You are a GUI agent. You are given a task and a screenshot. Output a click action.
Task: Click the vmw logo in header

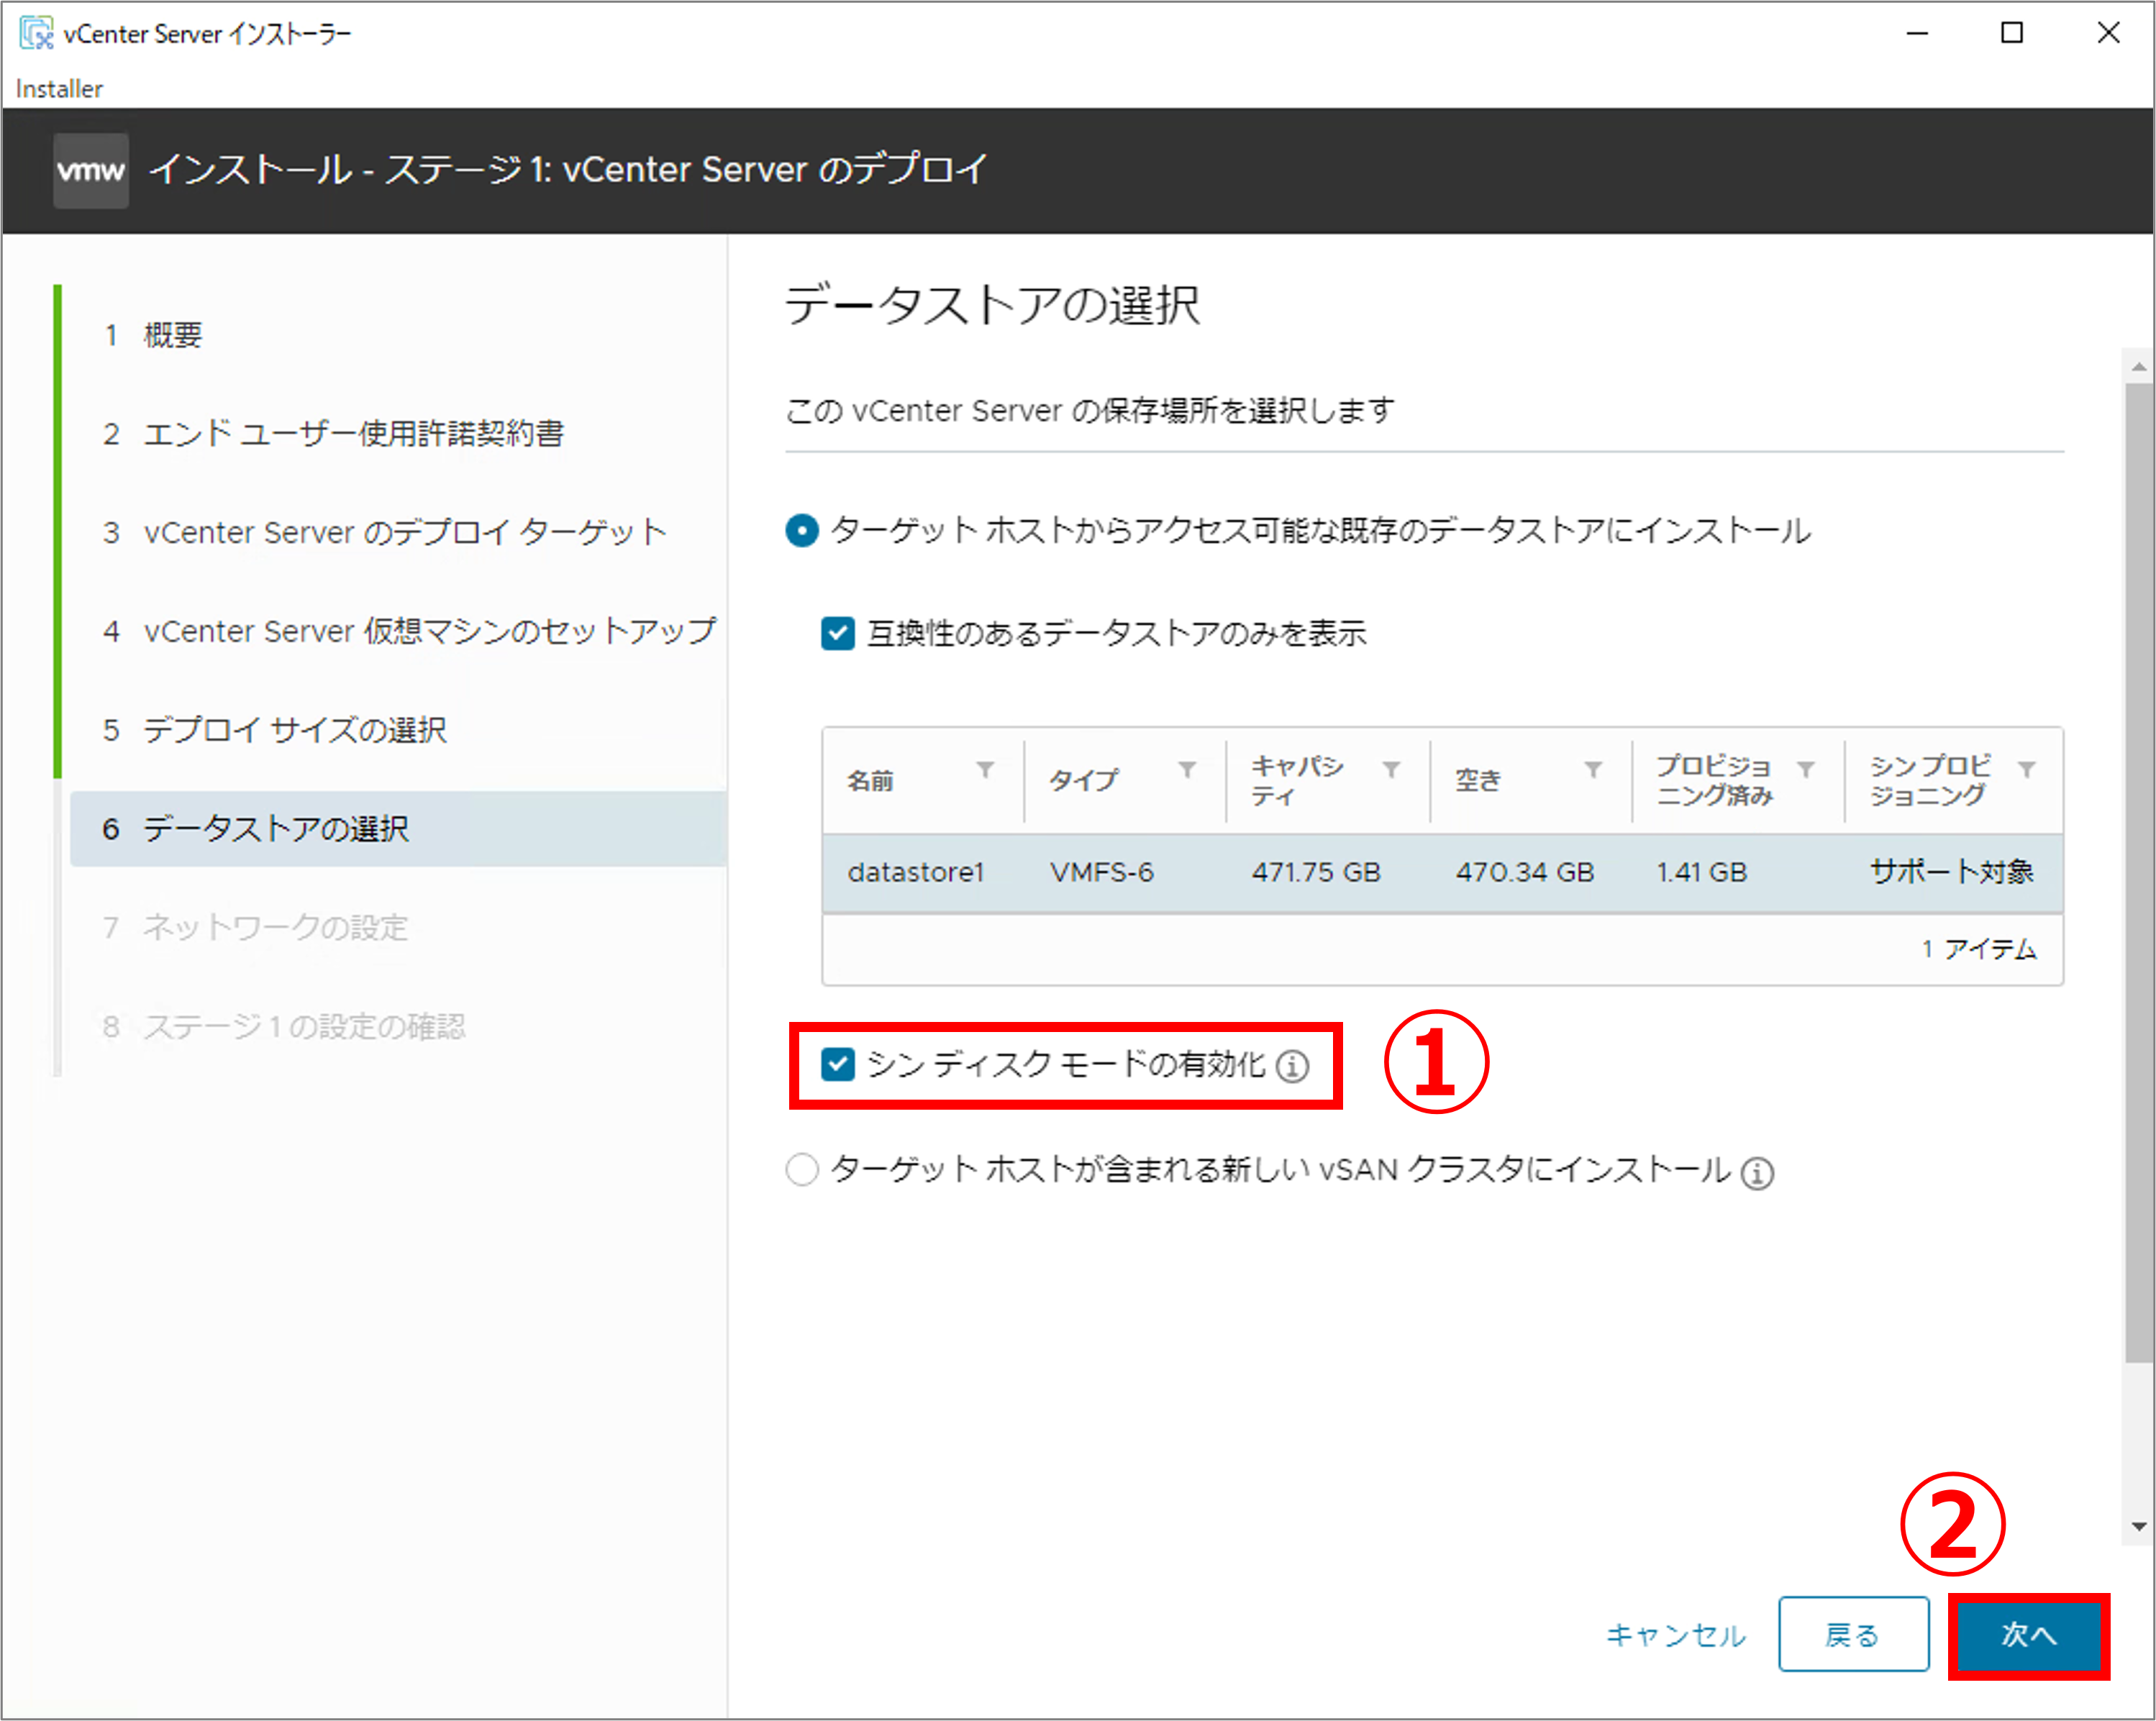91,171
